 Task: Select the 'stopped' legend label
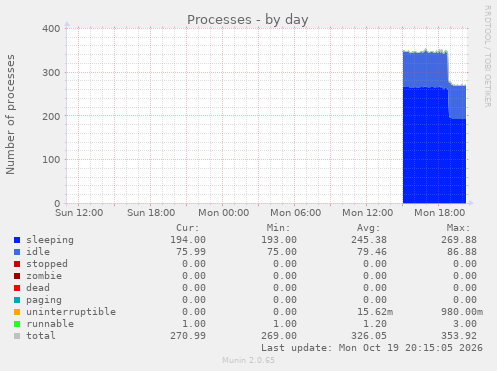point(47,264)
